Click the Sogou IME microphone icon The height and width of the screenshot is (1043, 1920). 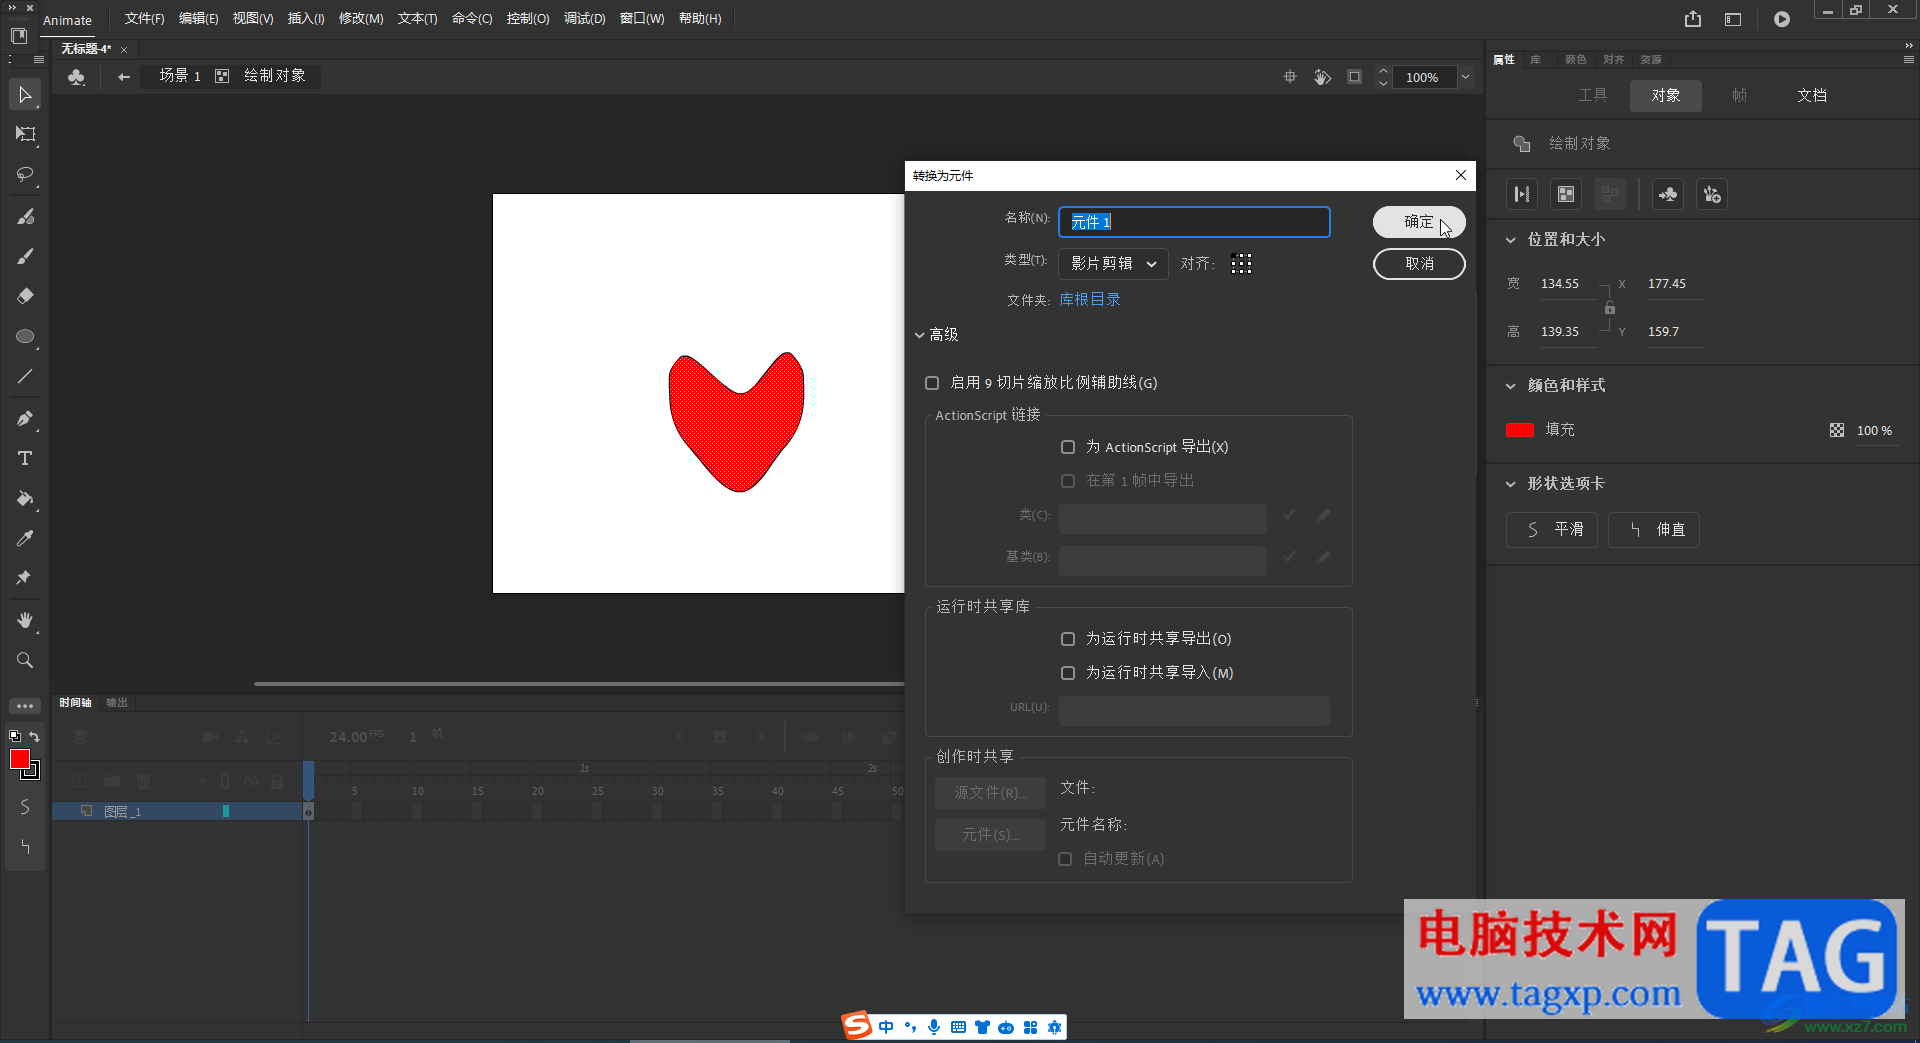(934, 1027)
